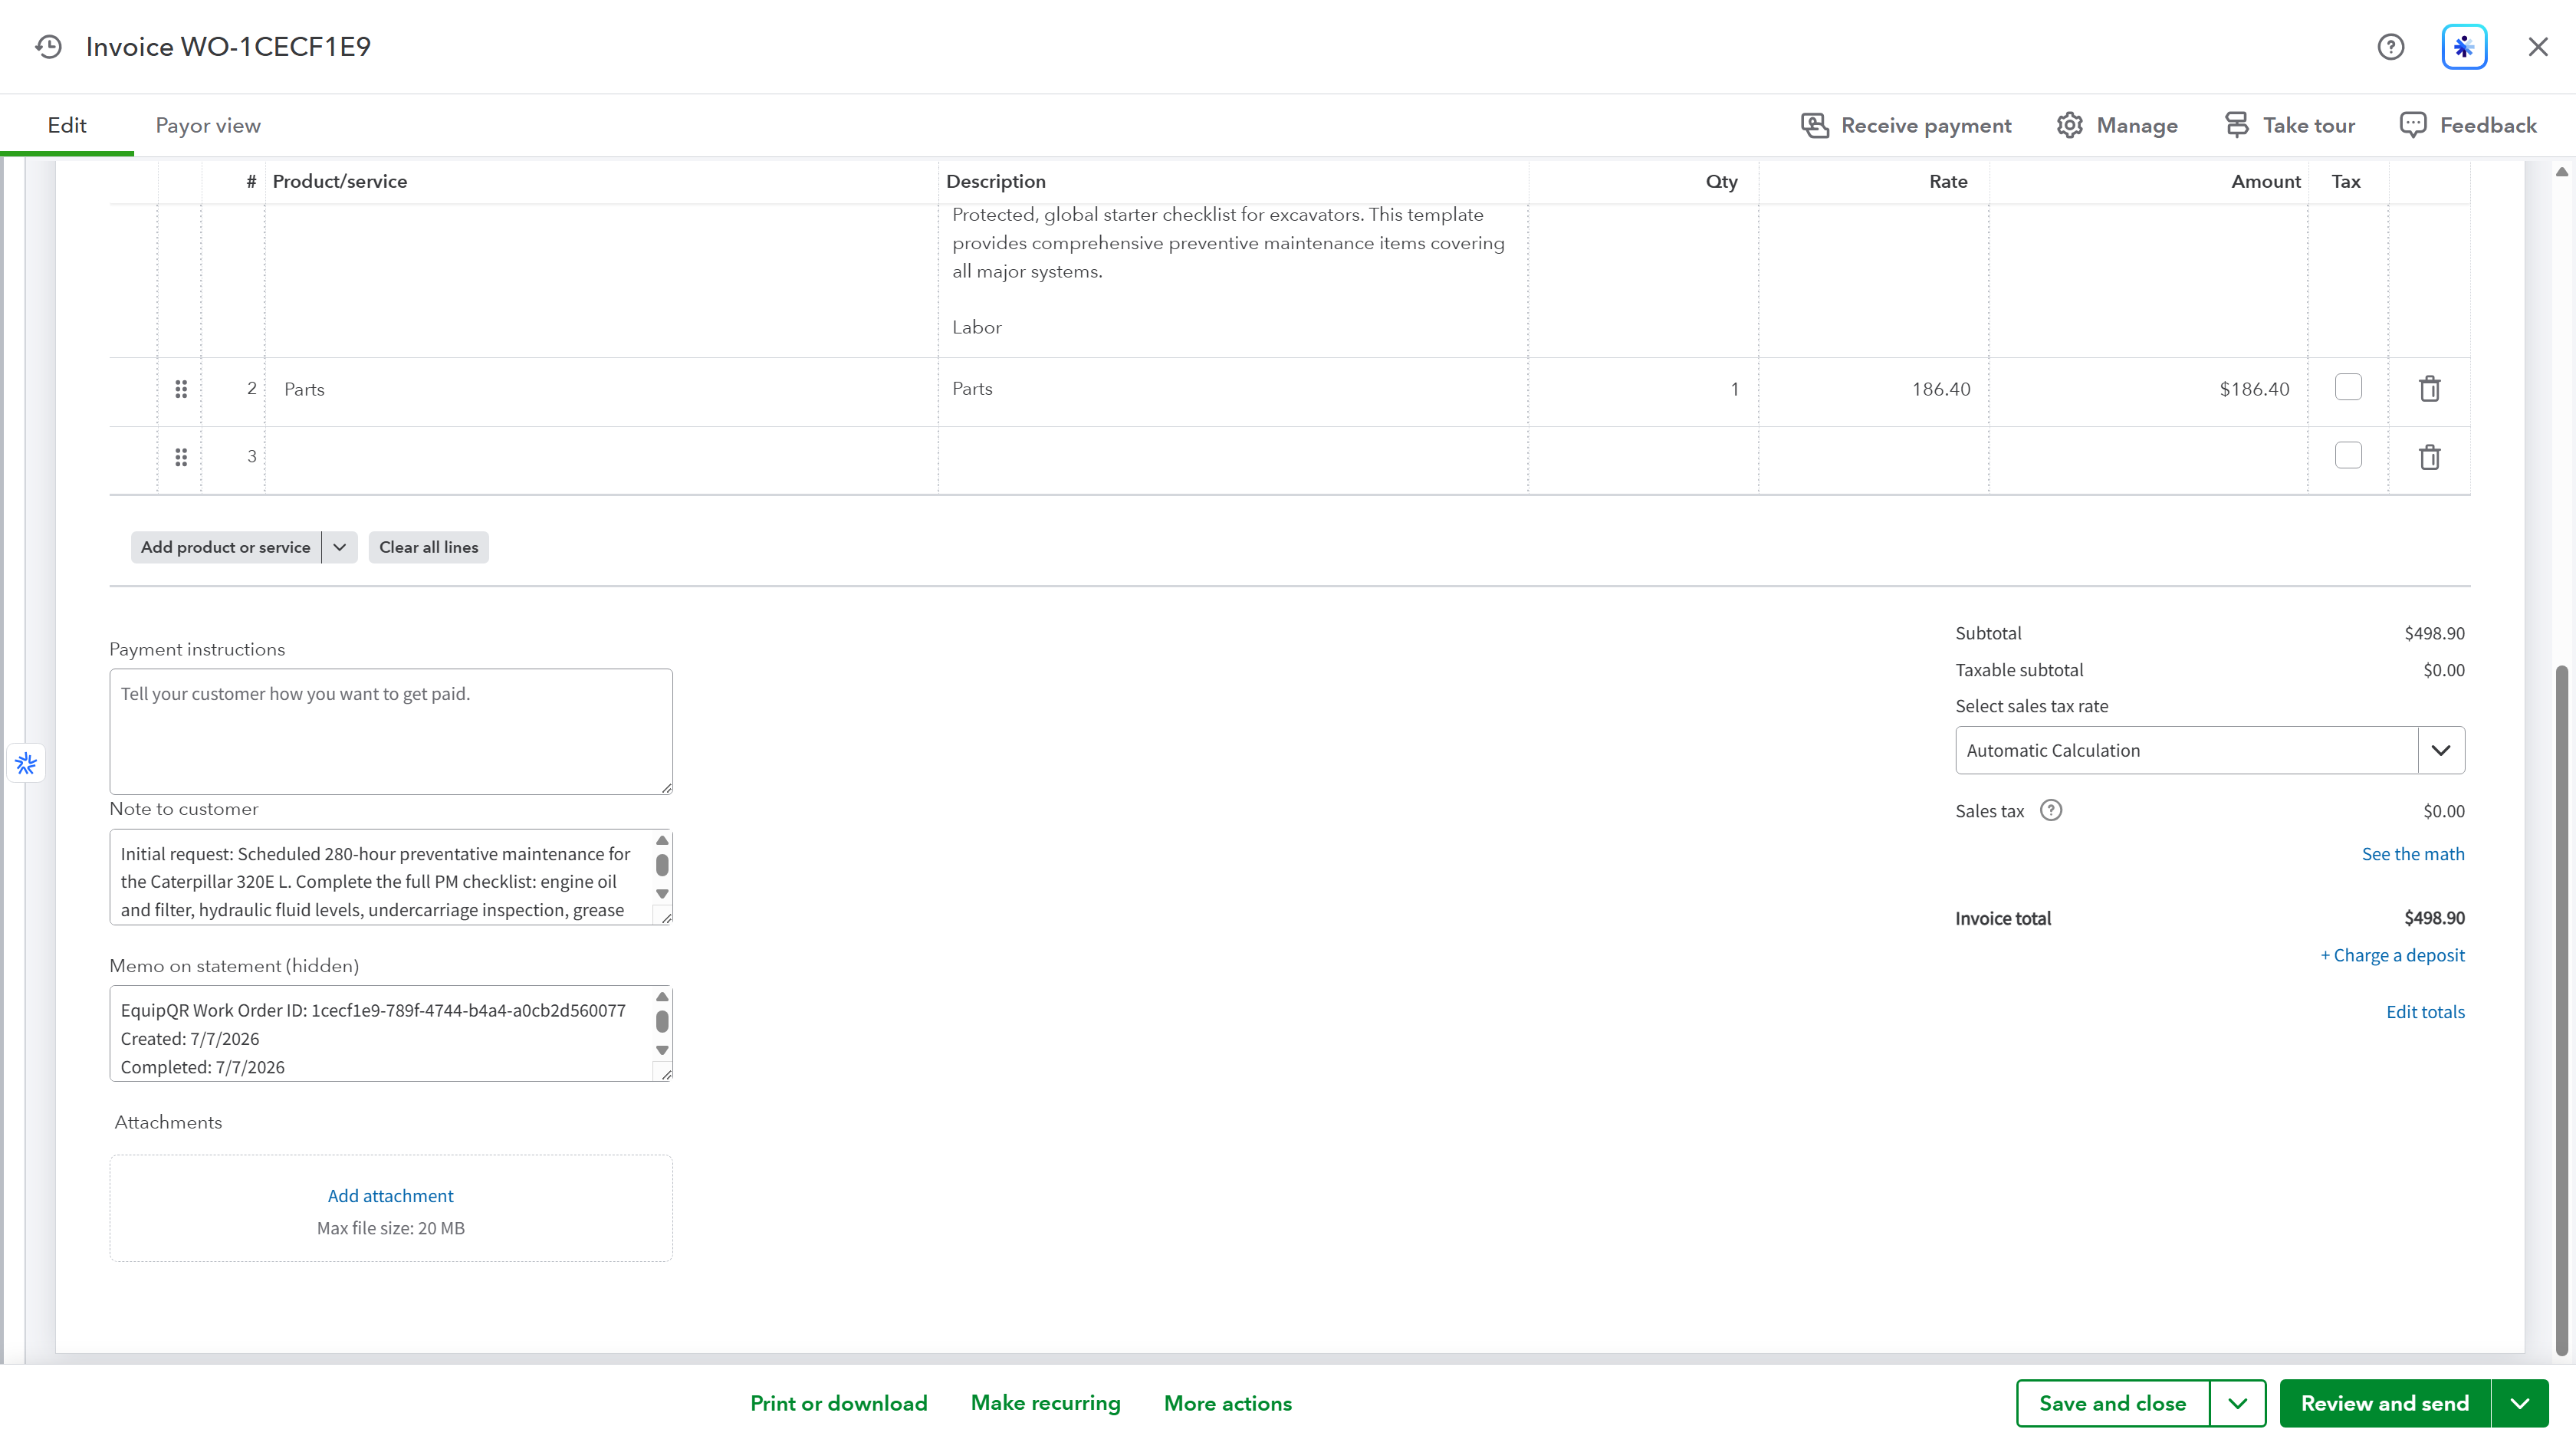Click the Product/service column header
The width and height of the screenshot is (2576, 1449).
point(340,181)
